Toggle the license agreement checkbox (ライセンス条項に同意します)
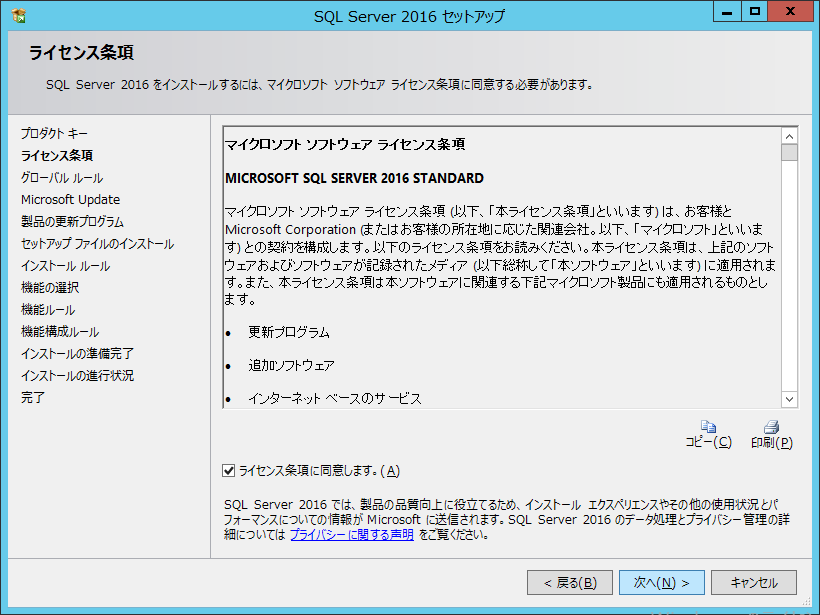The image size is (820, 615). 230,470
